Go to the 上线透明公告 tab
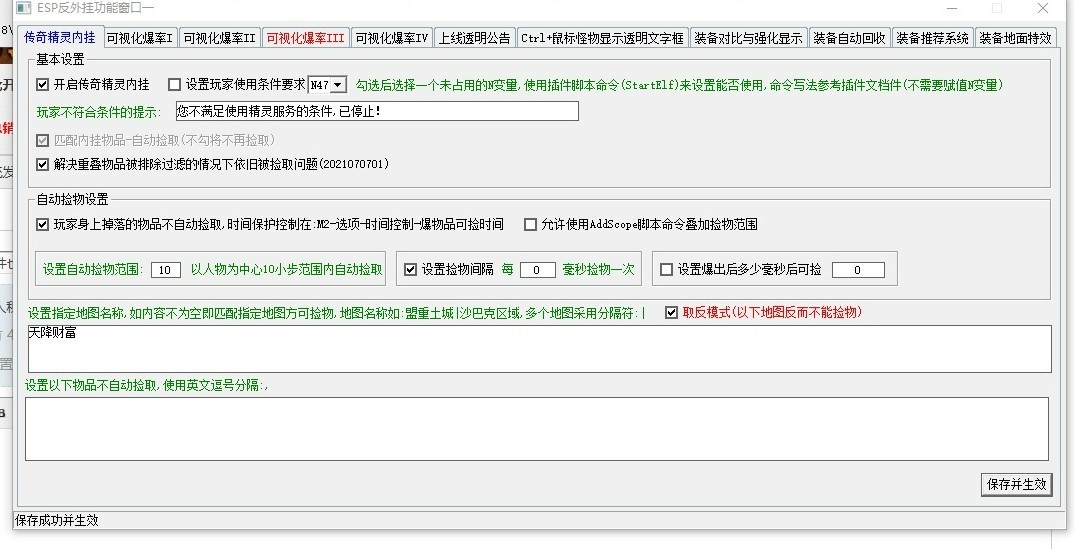 pyautogui.click(x=474, y=39)
